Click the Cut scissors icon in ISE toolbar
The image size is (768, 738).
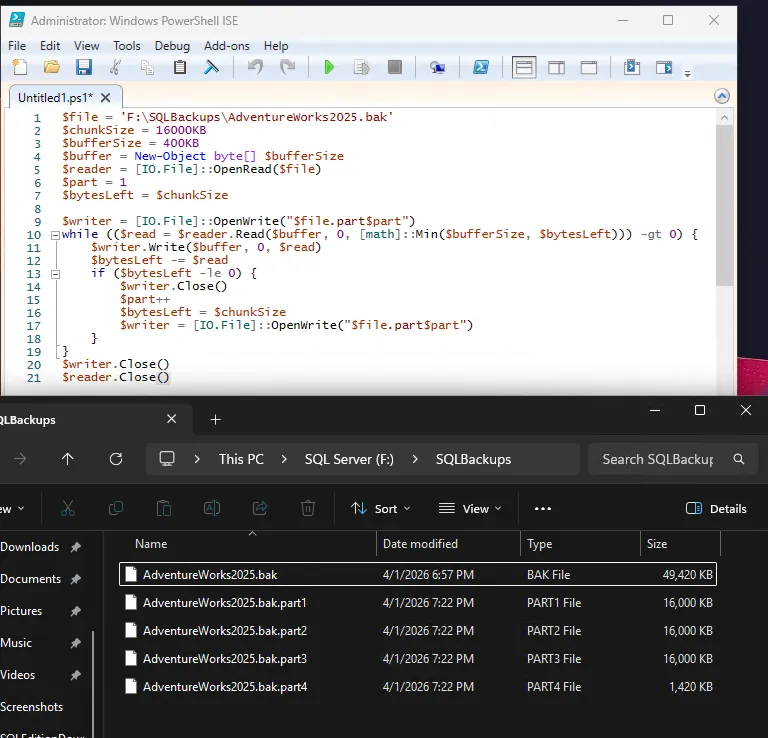tap(116, 67)
